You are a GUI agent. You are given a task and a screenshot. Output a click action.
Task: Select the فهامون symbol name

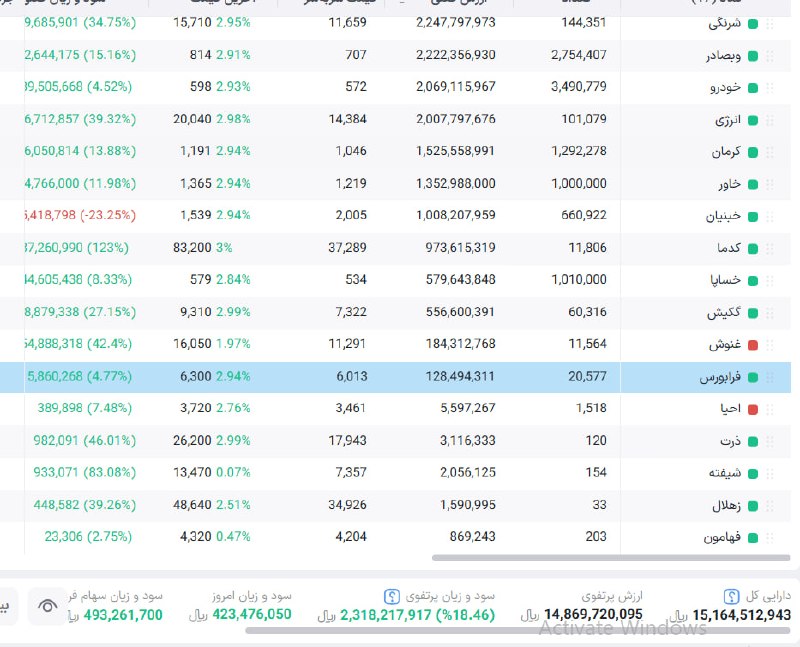pyautogui.click(x=722, y=537)
